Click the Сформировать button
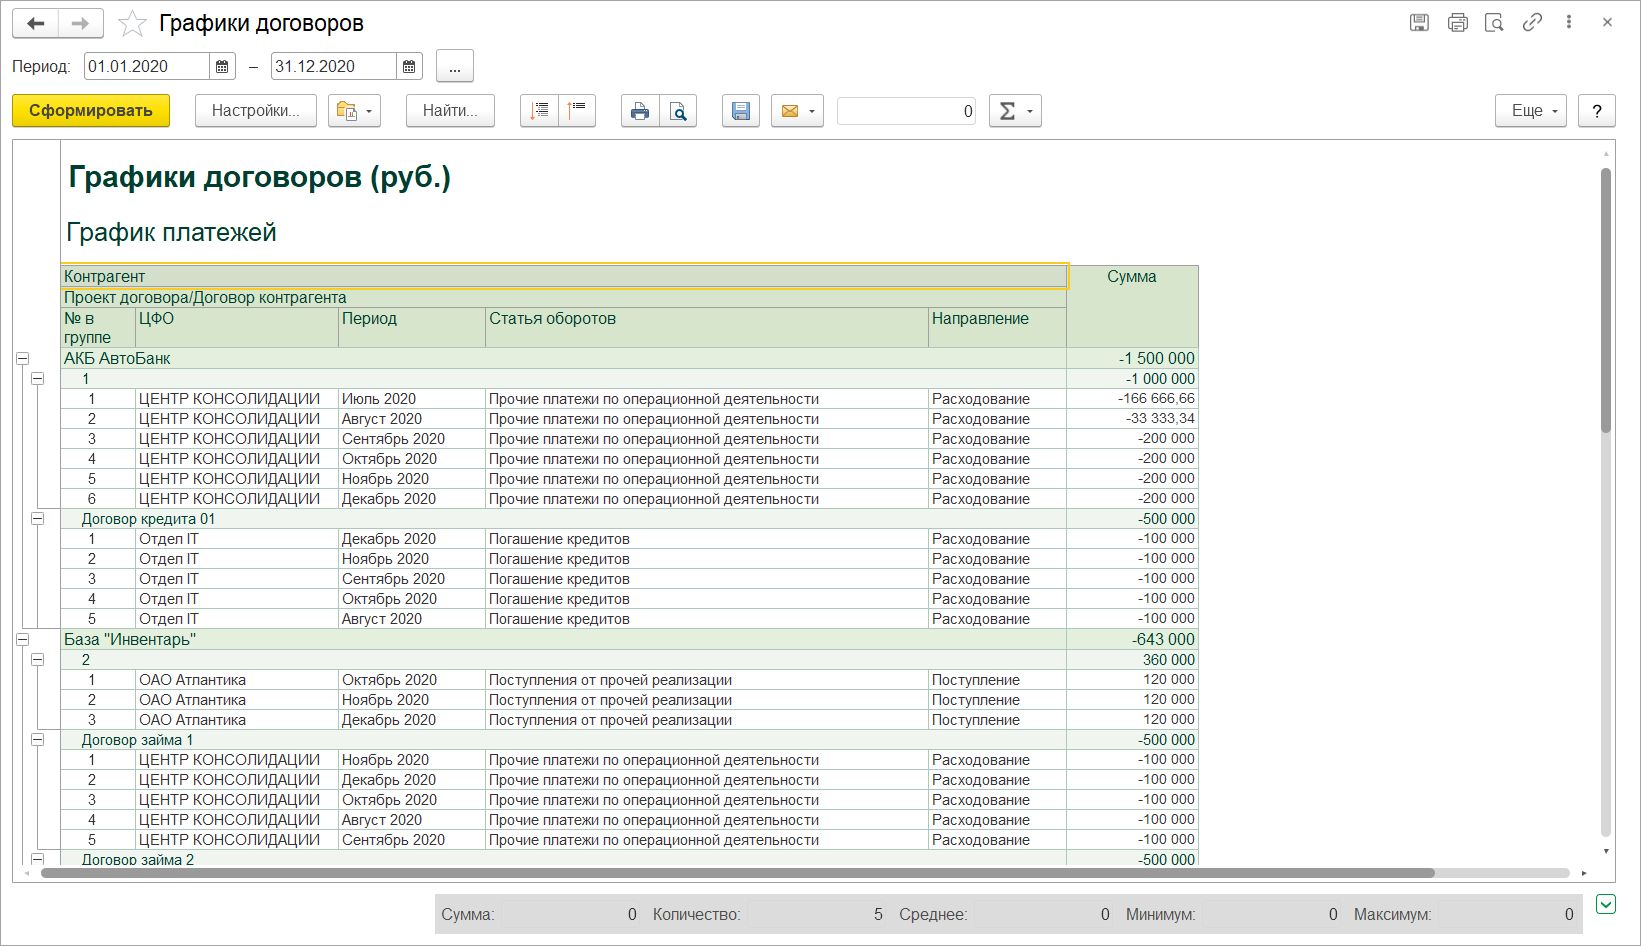 pyautogui.click(x=91, y=111)
